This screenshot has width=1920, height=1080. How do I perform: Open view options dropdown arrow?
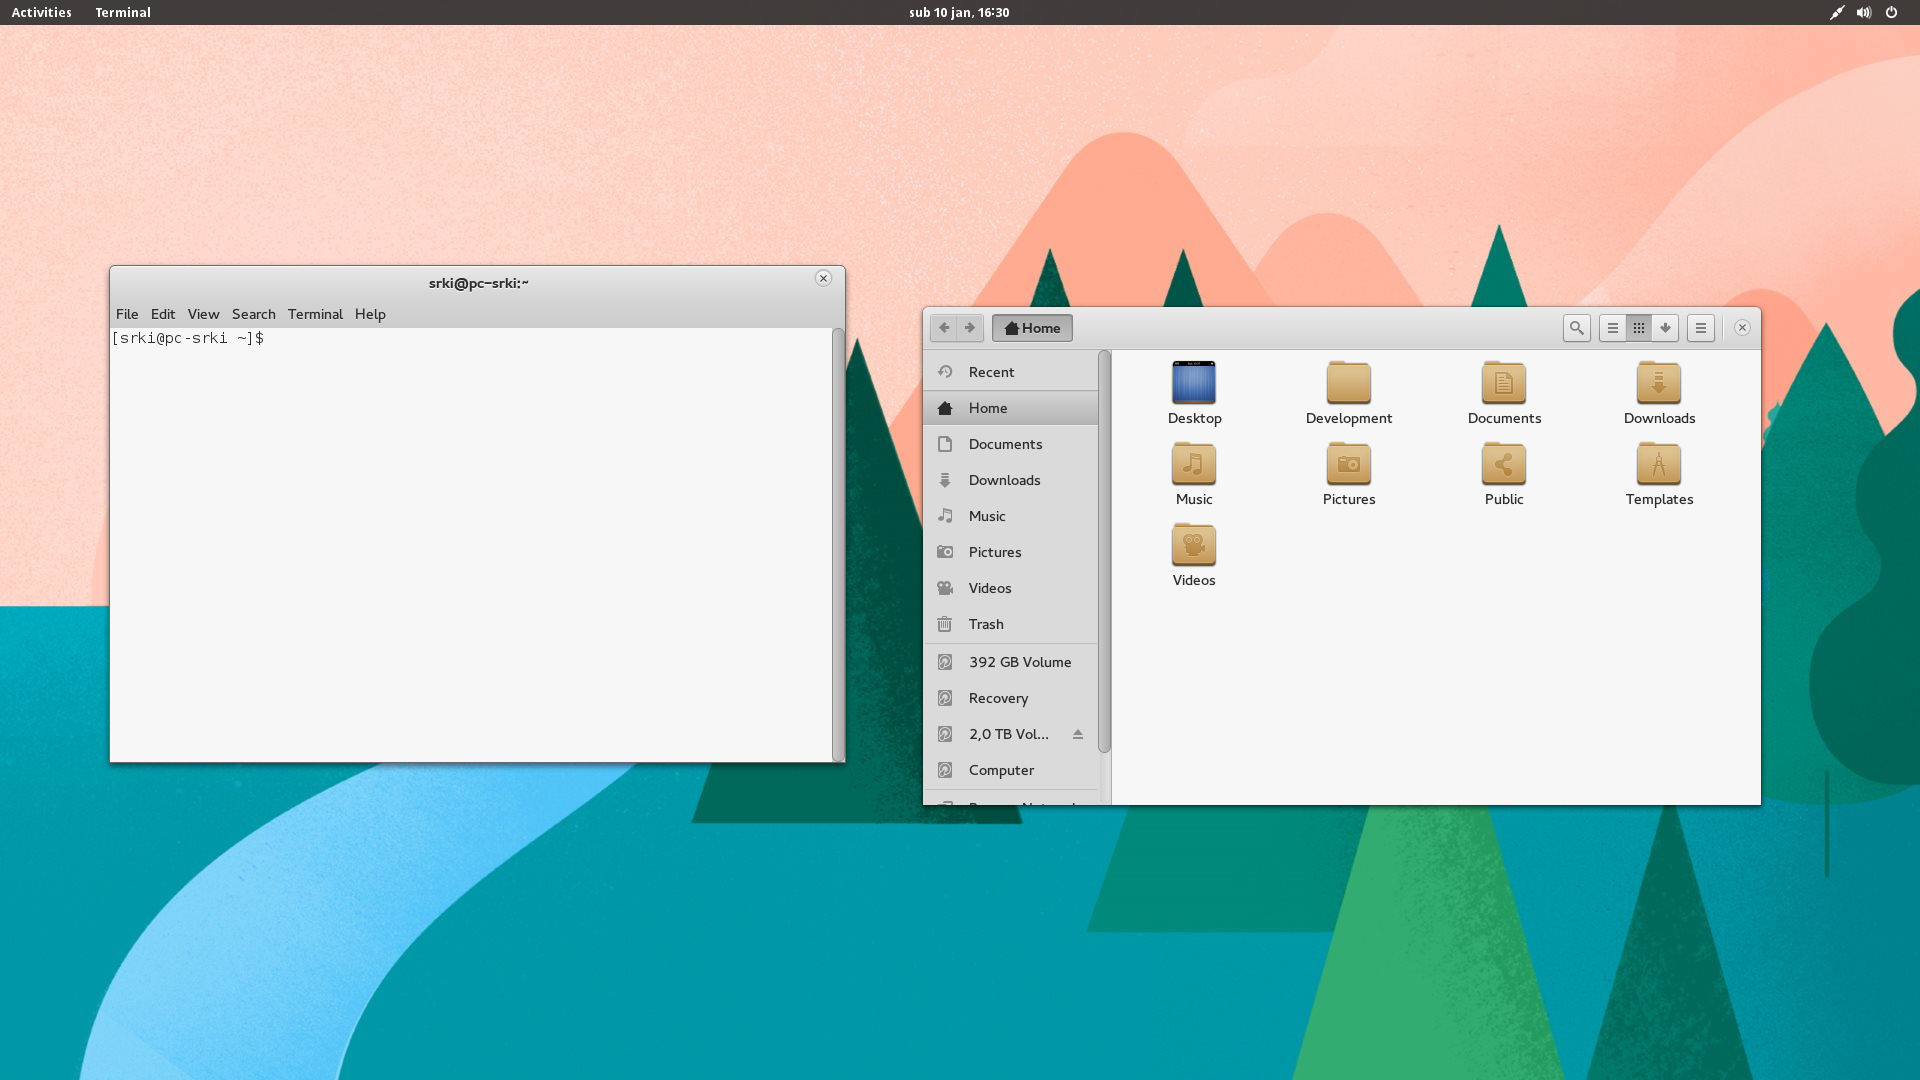pos(1665,328)
